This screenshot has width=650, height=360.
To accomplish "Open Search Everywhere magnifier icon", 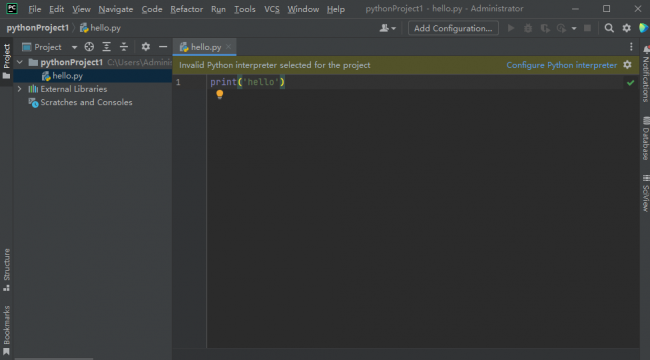I will [x=609, y=28].
